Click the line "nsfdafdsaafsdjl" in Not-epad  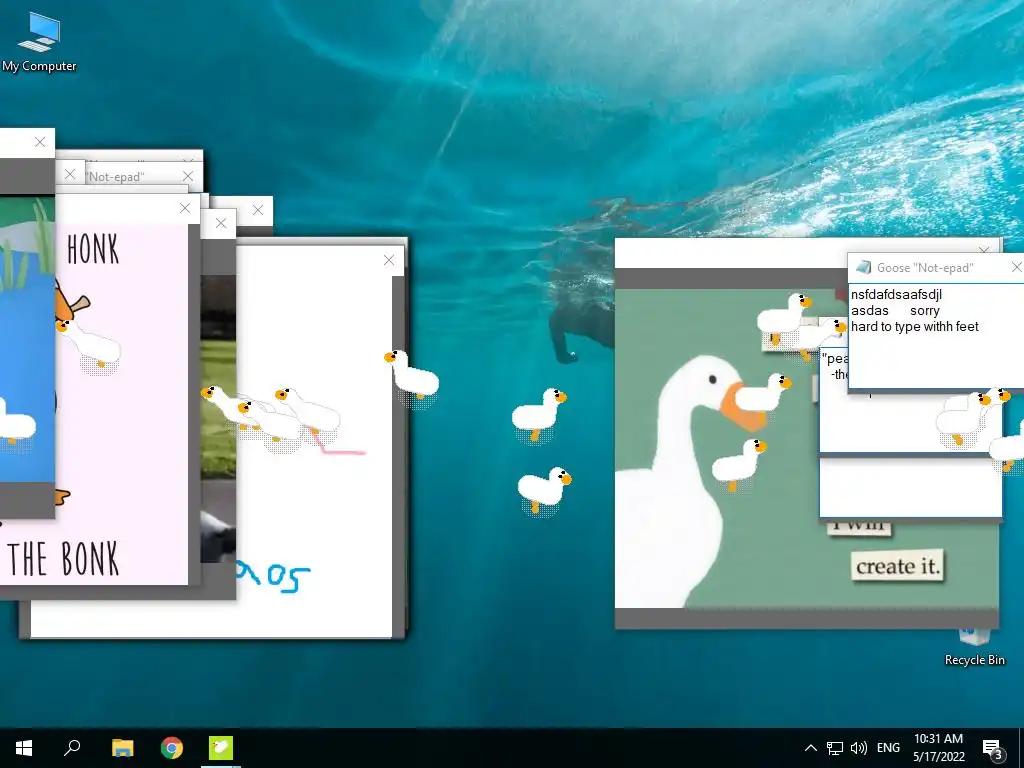tap(896, 295)
